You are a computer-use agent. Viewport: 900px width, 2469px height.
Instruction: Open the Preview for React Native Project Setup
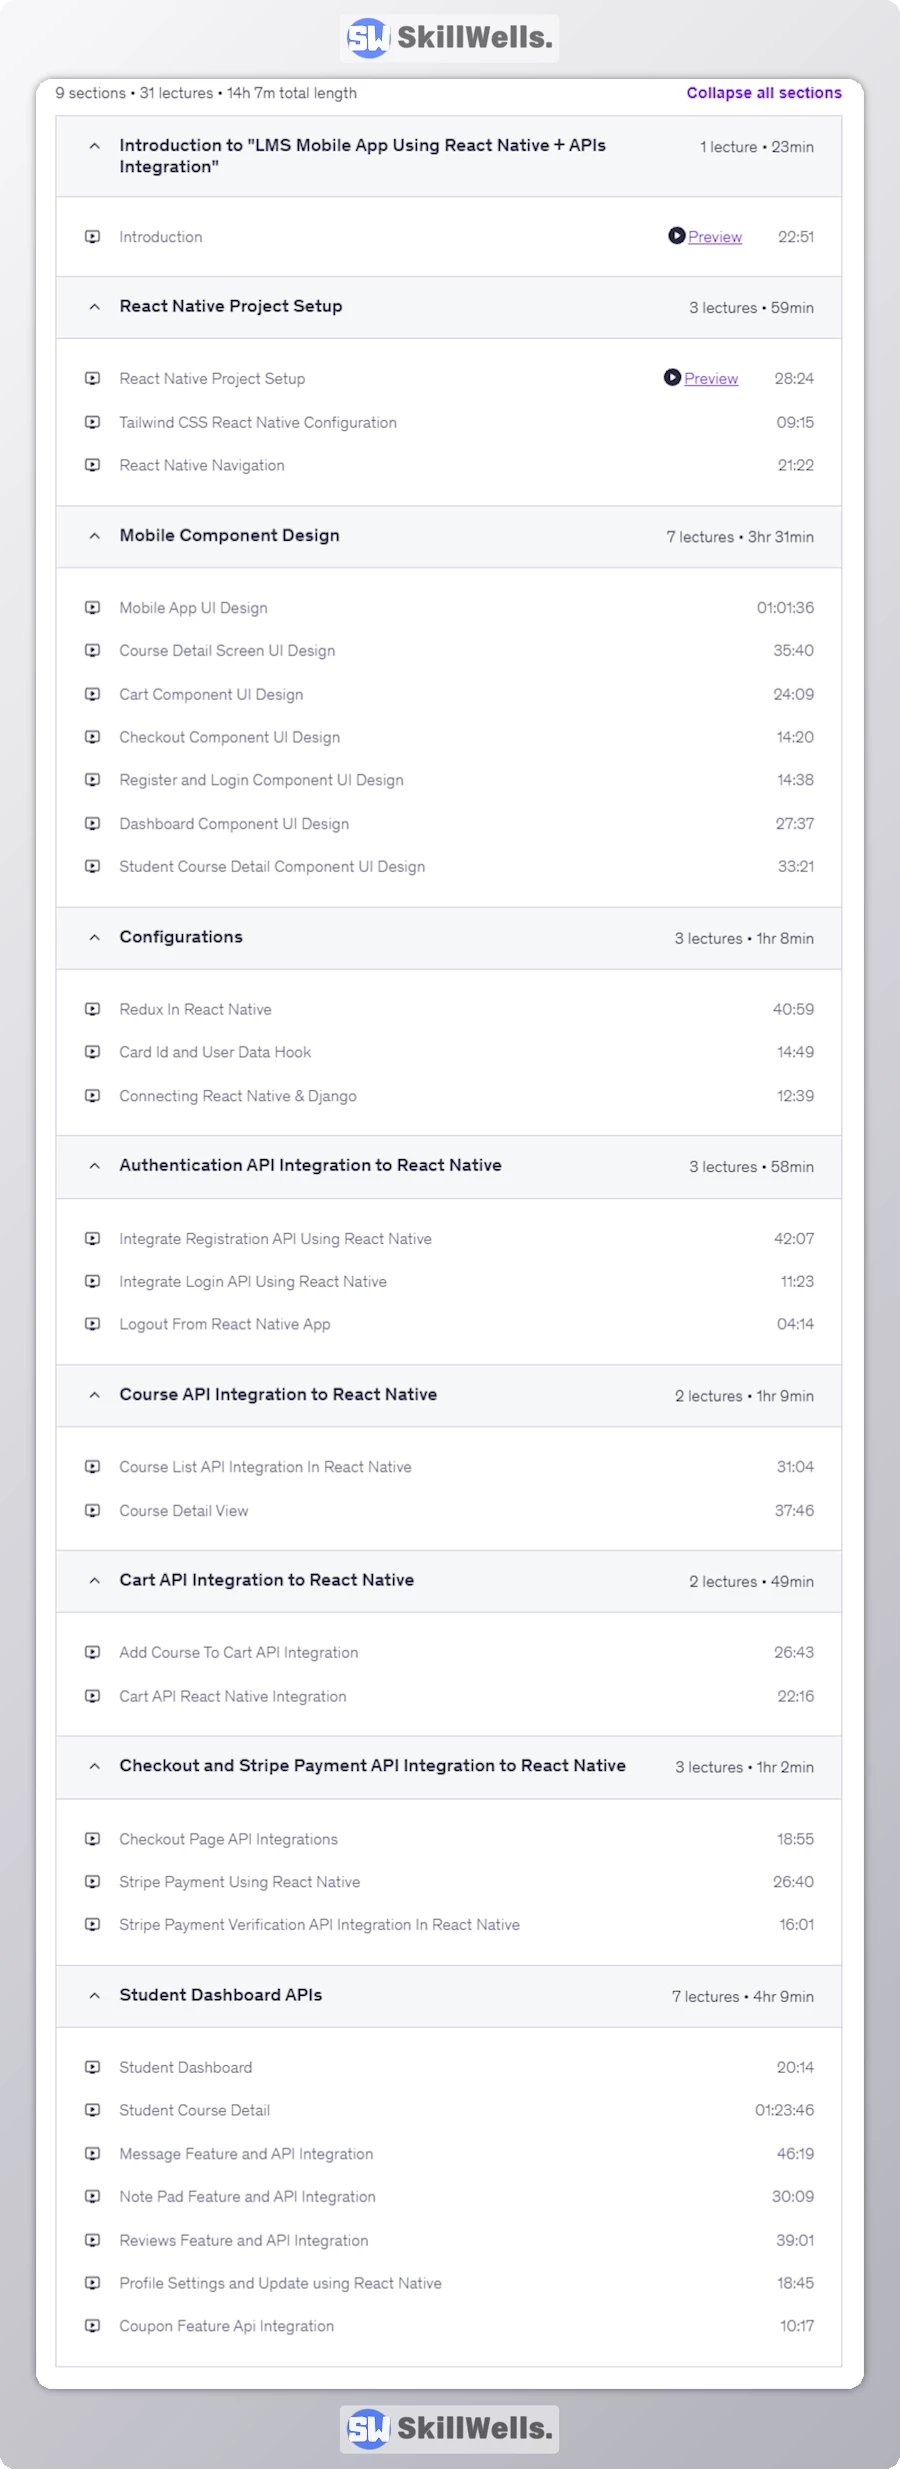[x=710, y=378]
